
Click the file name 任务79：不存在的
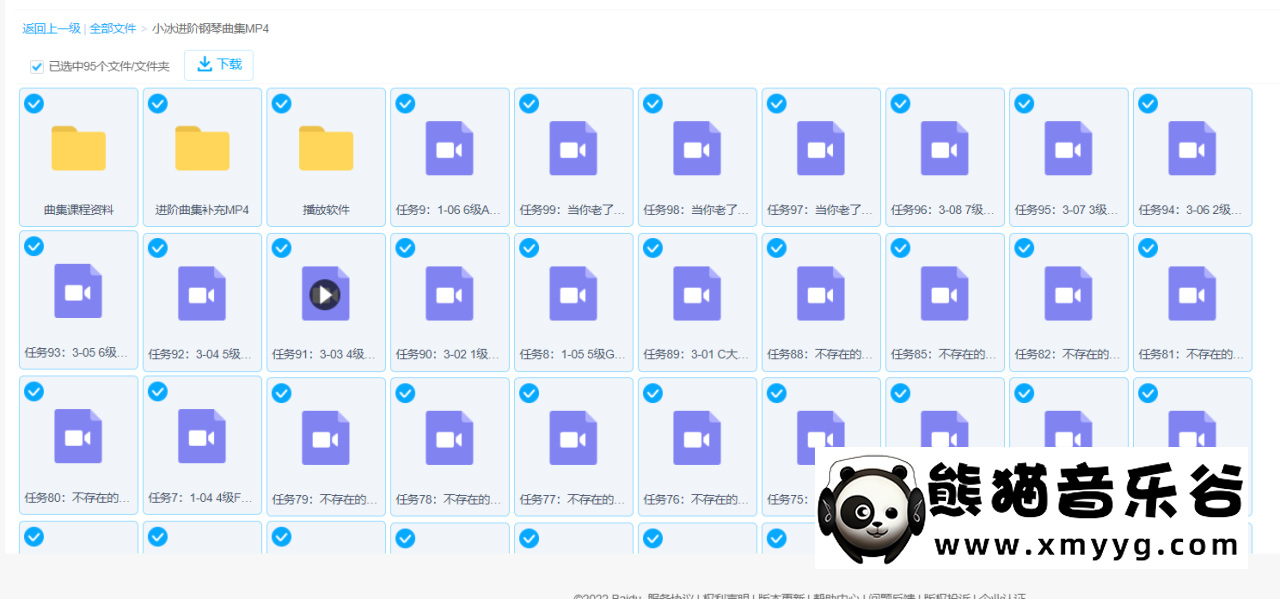pos(326,499)
